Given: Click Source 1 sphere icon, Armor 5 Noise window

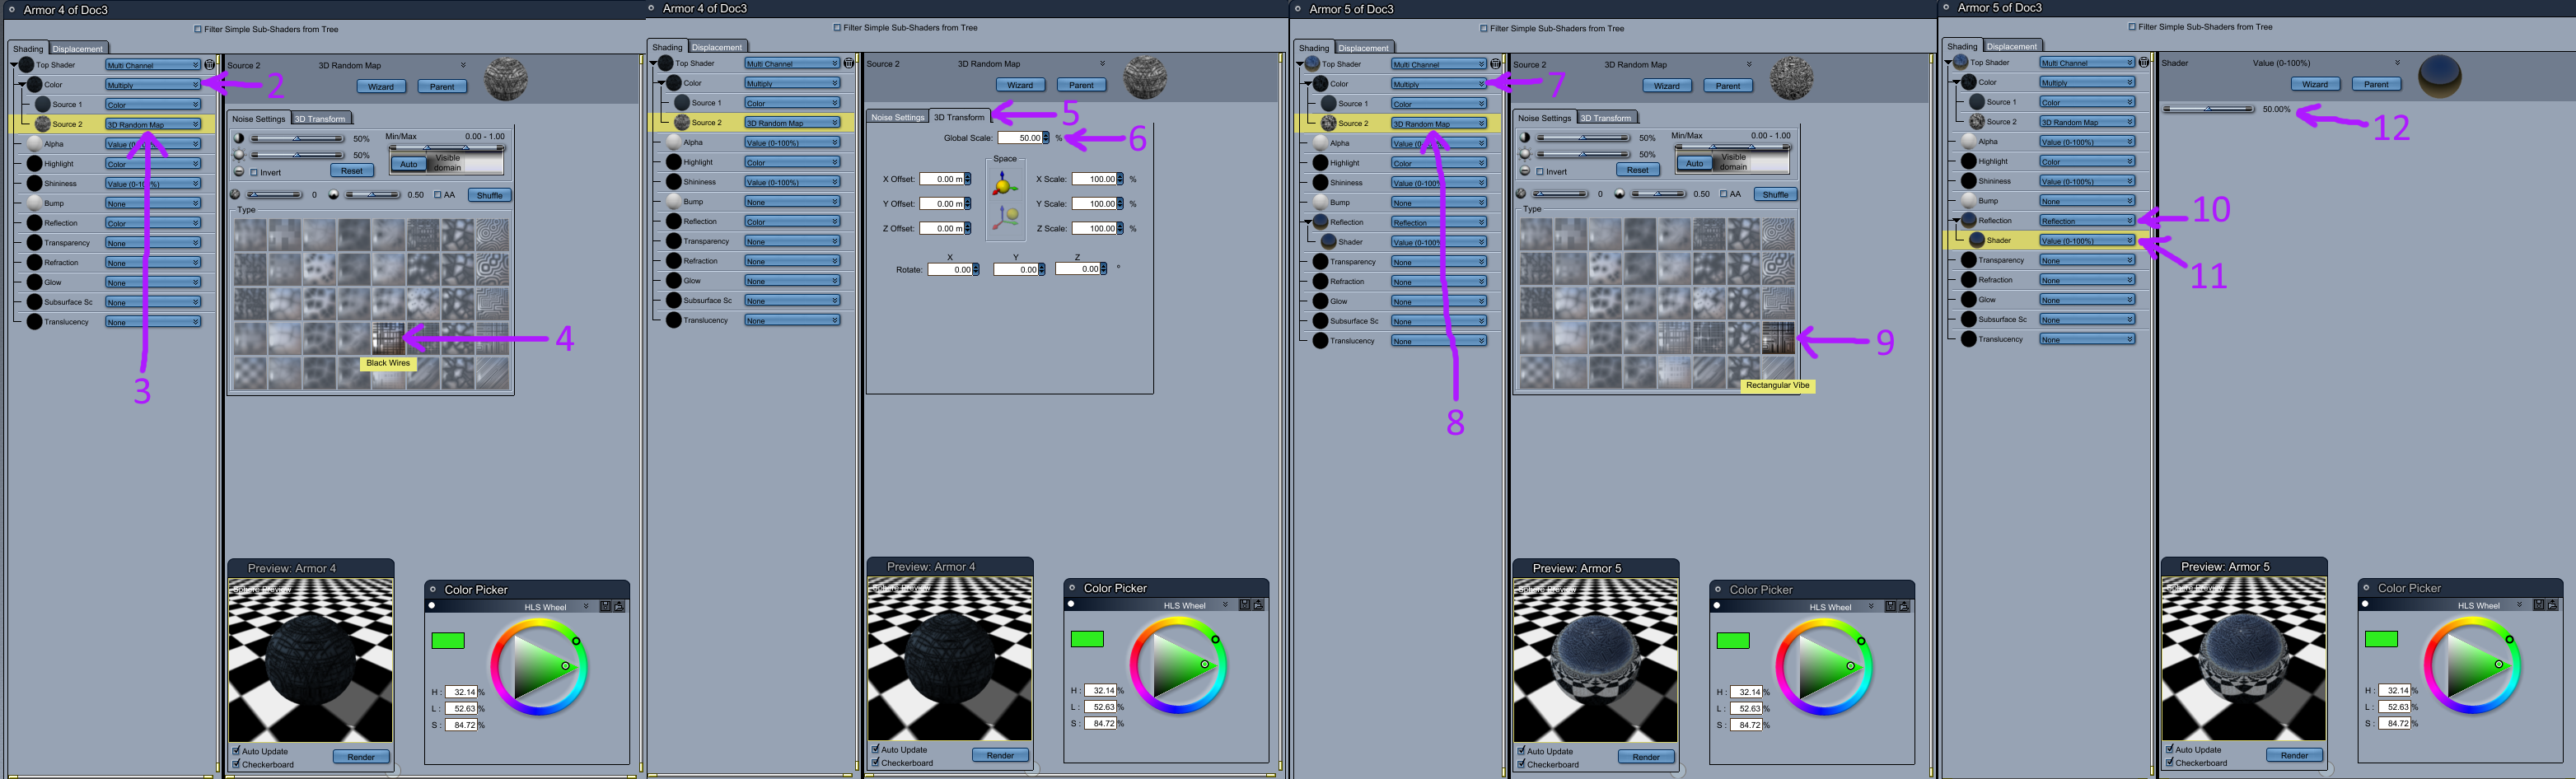Looking at the screenshot, I should point(1328,103).
